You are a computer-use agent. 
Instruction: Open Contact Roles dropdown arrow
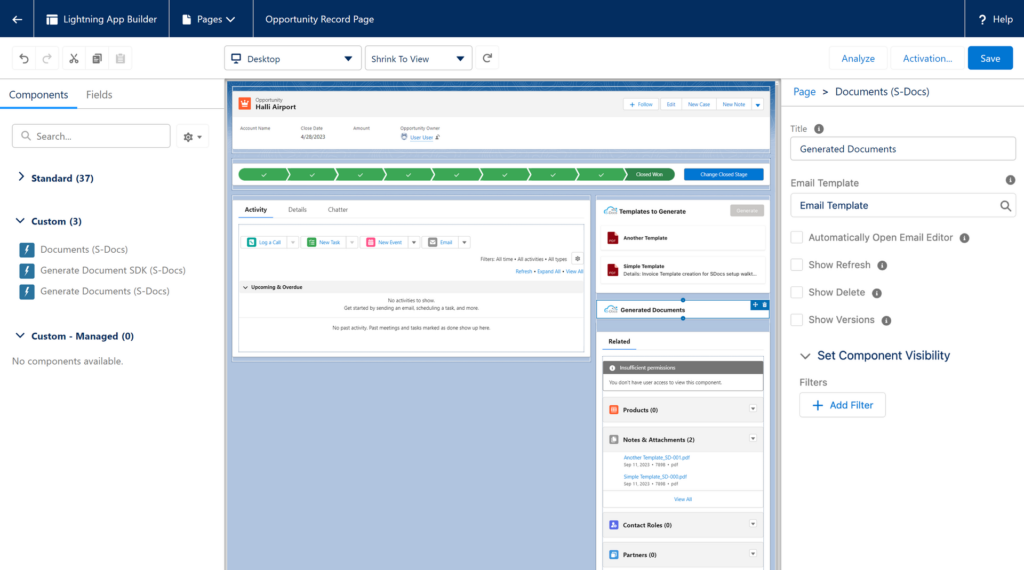(x=753, y=524)
